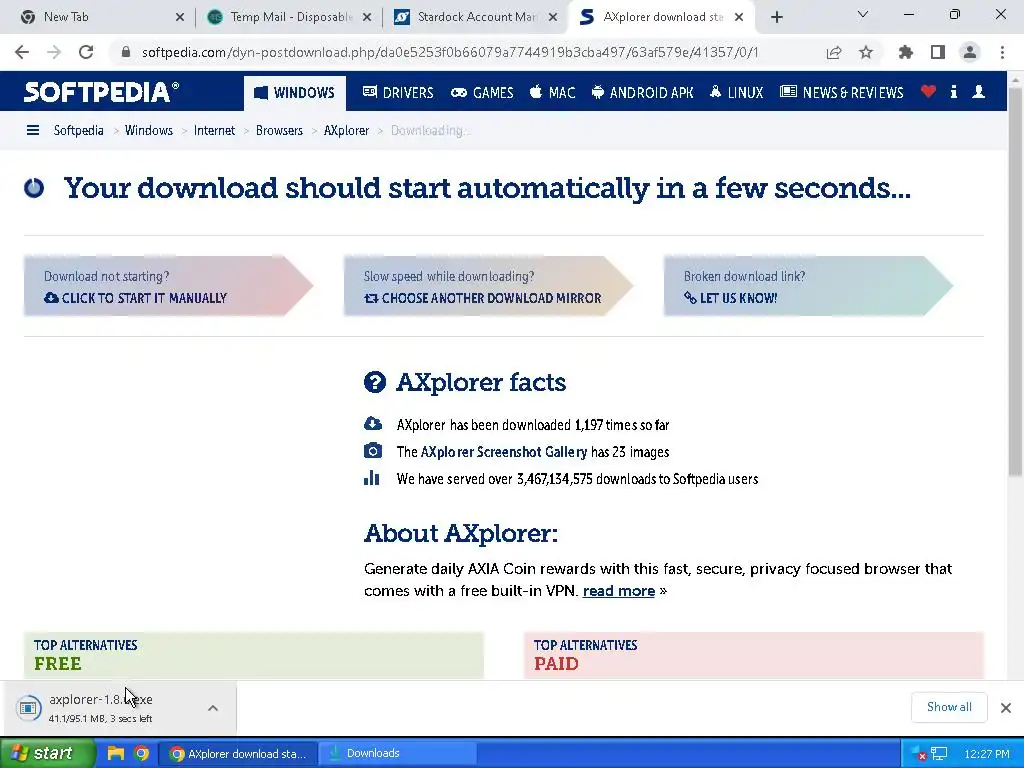Open the Mac section
This screenshot has width=1024, height=768.
click(x=552, y=93)
